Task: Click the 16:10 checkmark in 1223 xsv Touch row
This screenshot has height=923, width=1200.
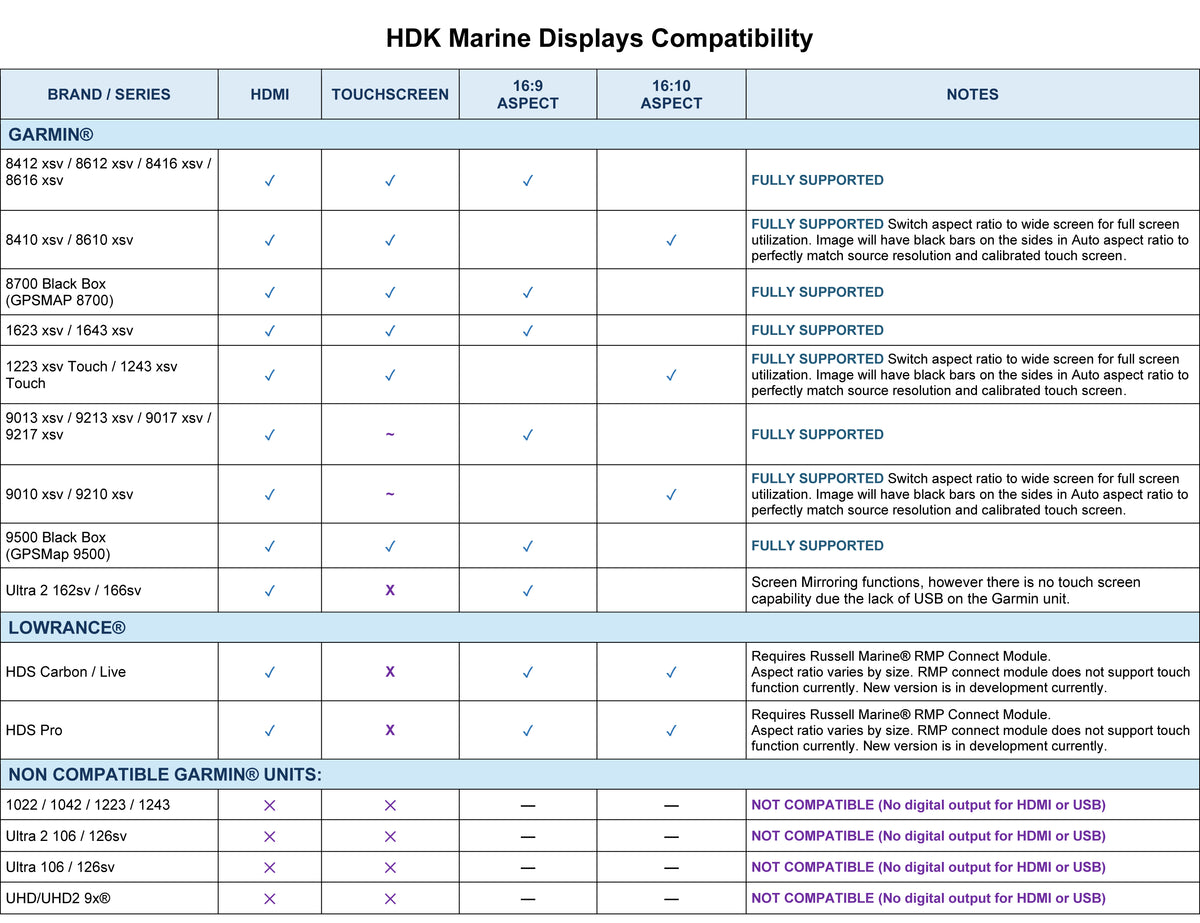Action: 671,375
